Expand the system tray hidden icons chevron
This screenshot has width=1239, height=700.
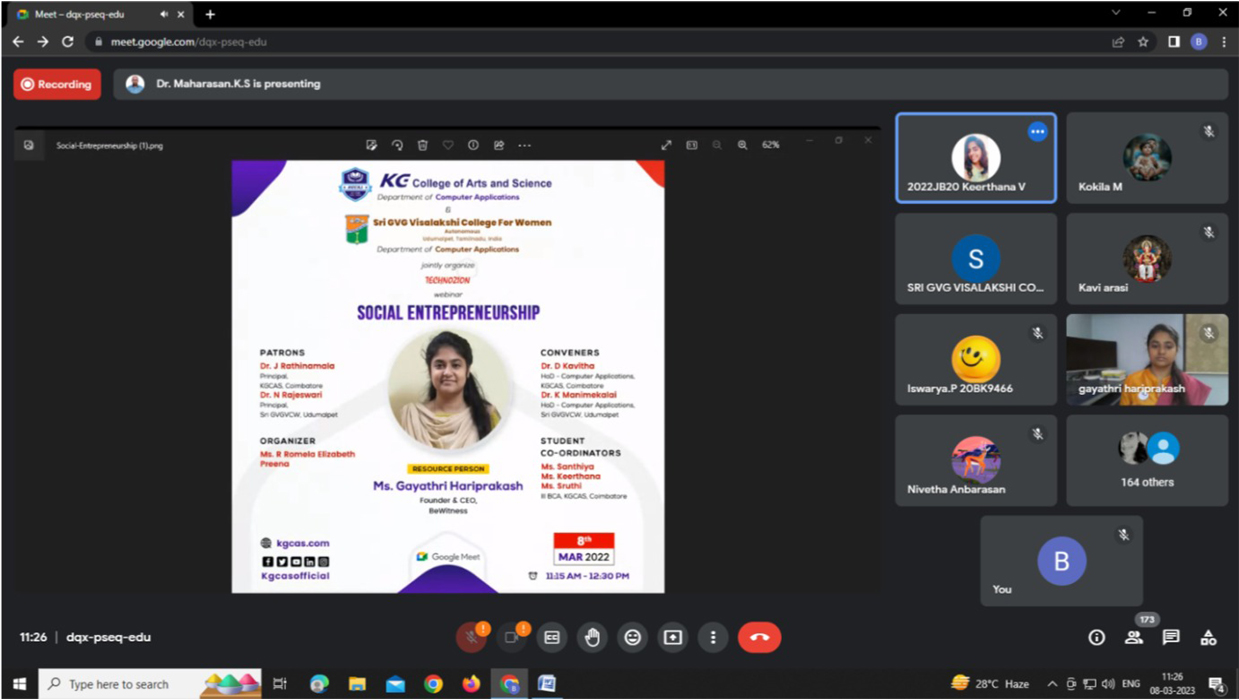coord(1052,684)
